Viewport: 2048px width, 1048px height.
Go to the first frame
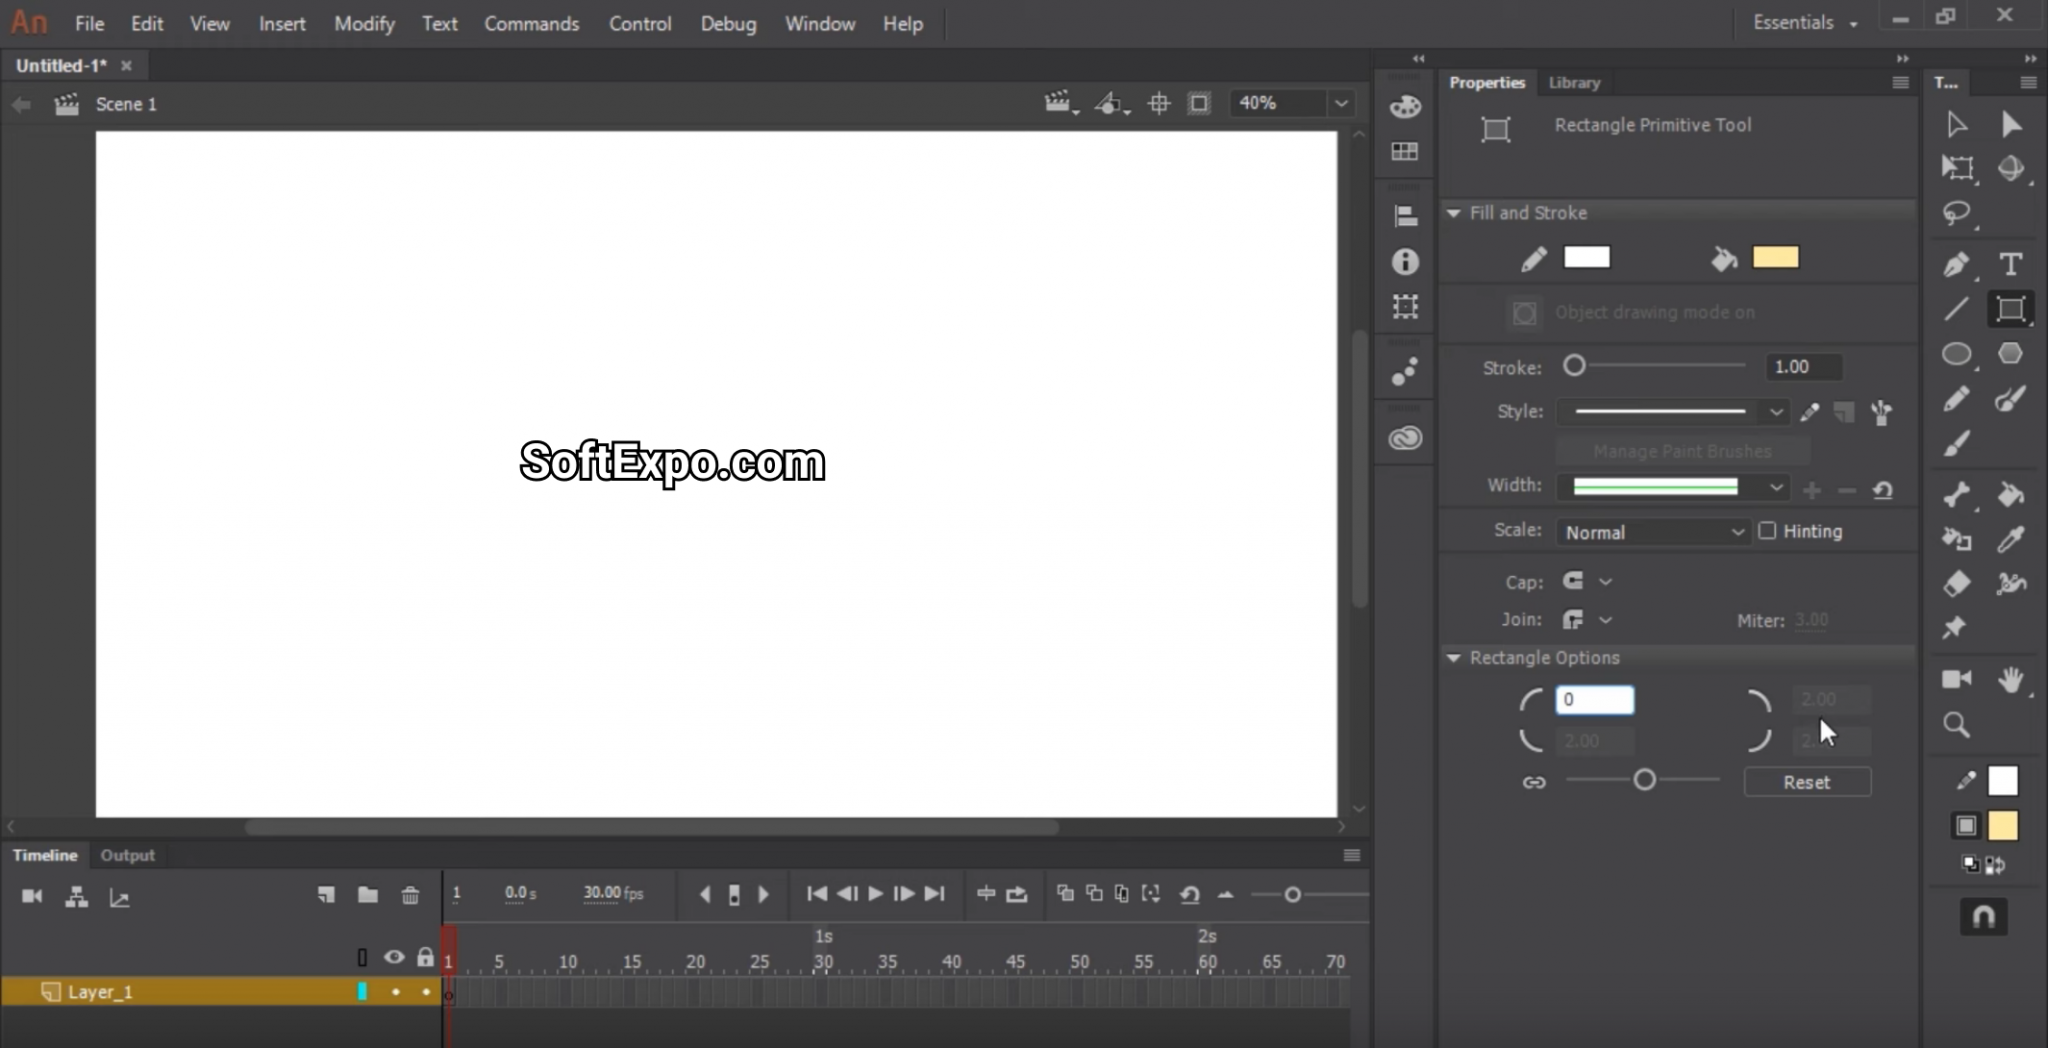coord(817,894)
